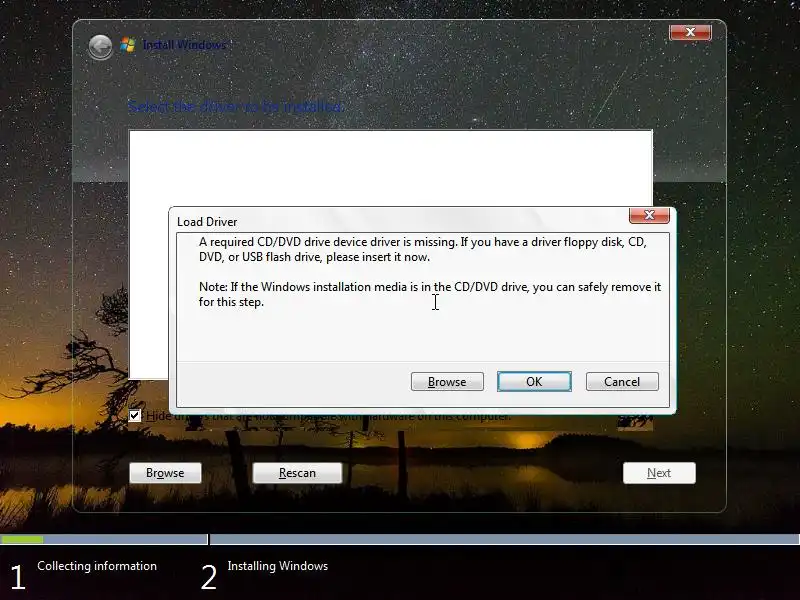Click 'Select the driver to be installed' heading
This screenshot has width=800, height=600.
click(x=235, y=107)
